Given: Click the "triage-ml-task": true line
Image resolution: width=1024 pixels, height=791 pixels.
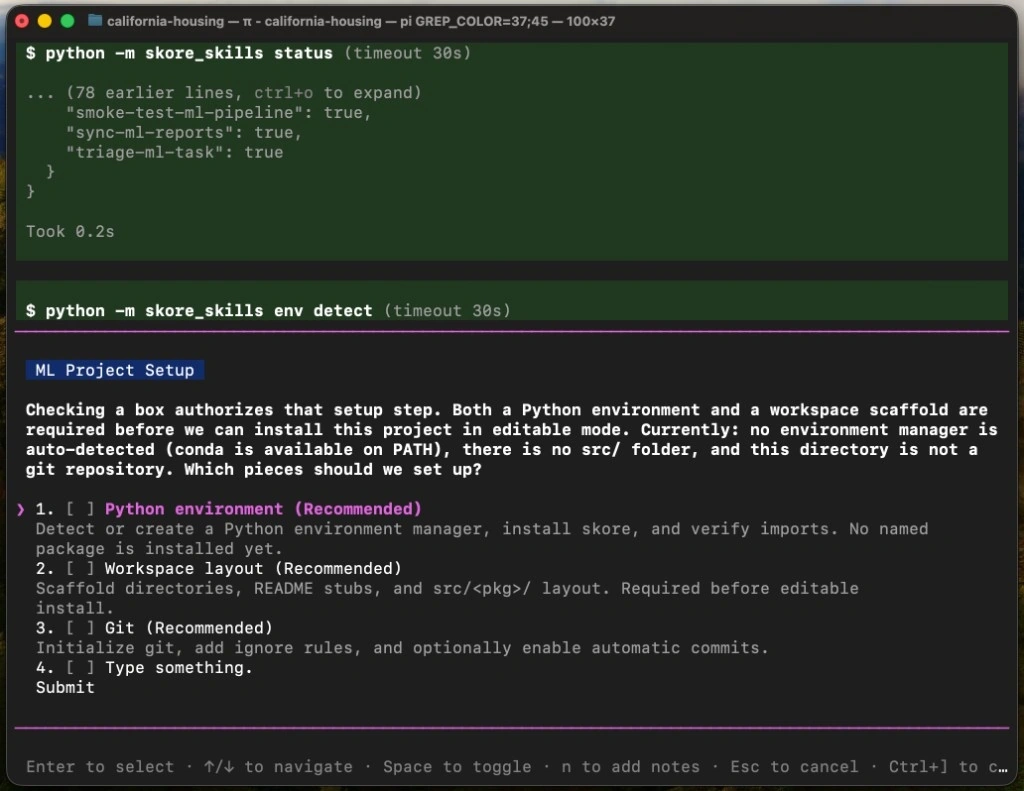Looking at the screenshot, I should tap(174, 152).
